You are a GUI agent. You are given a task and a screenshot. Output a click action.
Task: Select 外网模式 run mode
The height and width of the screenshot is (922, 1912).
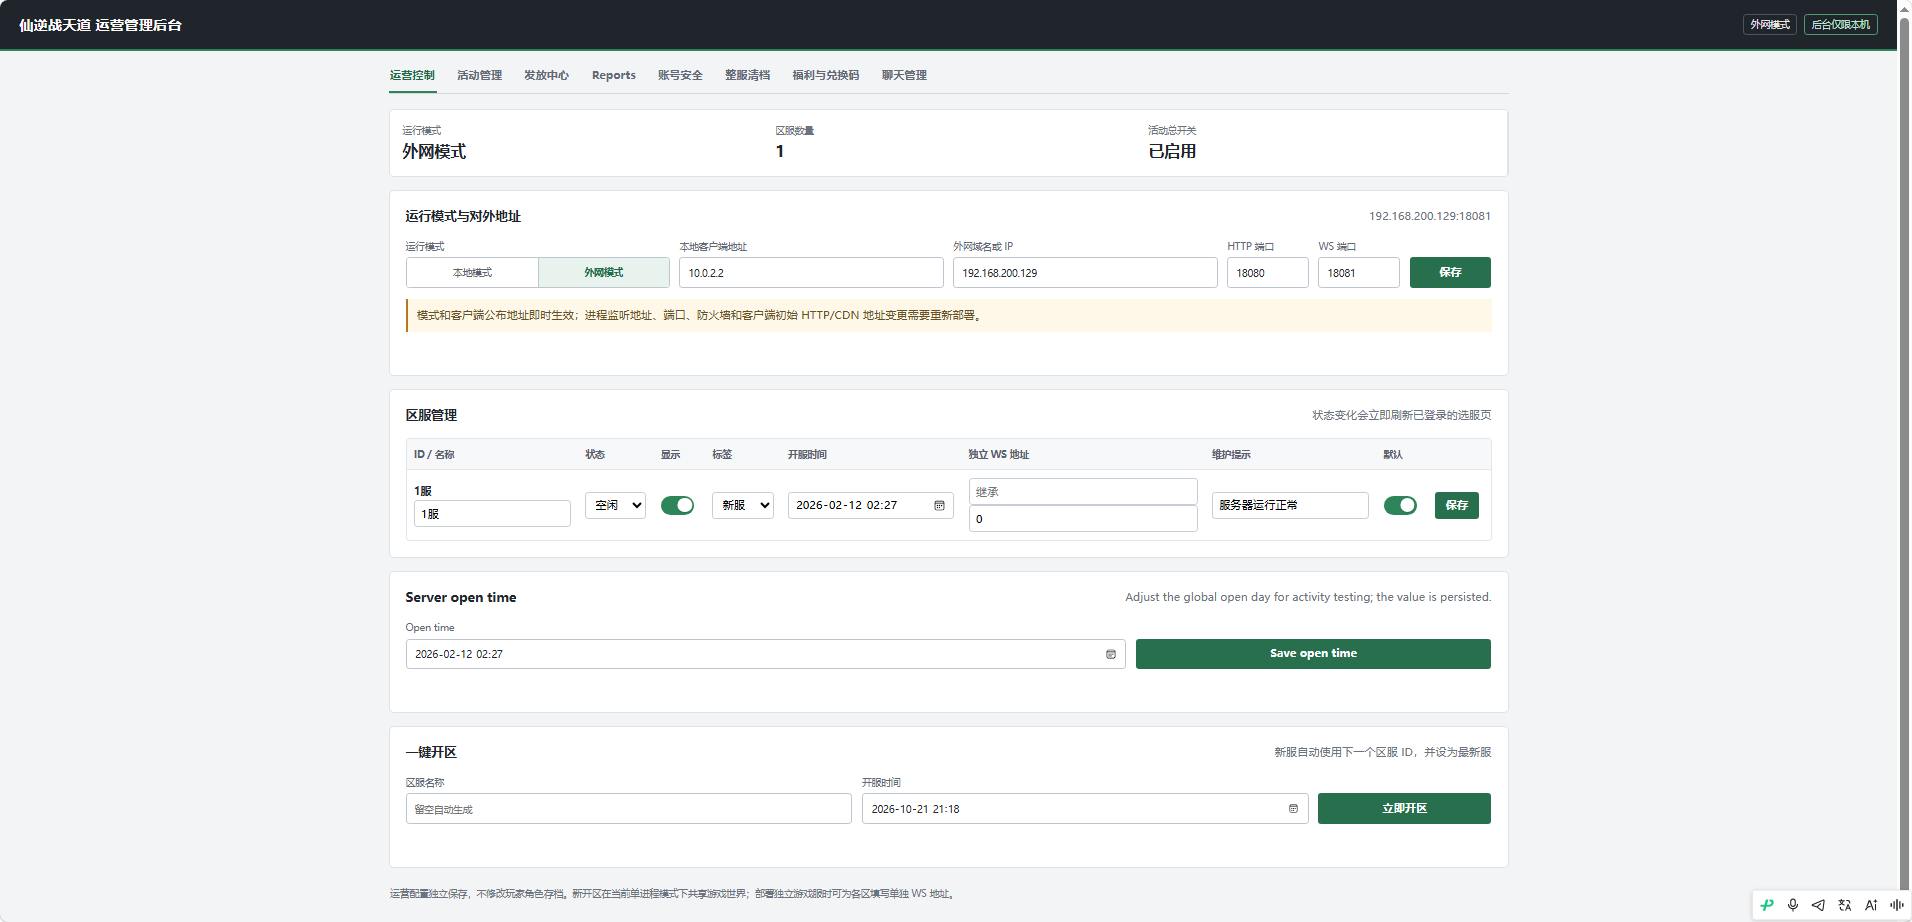(604, 273)
